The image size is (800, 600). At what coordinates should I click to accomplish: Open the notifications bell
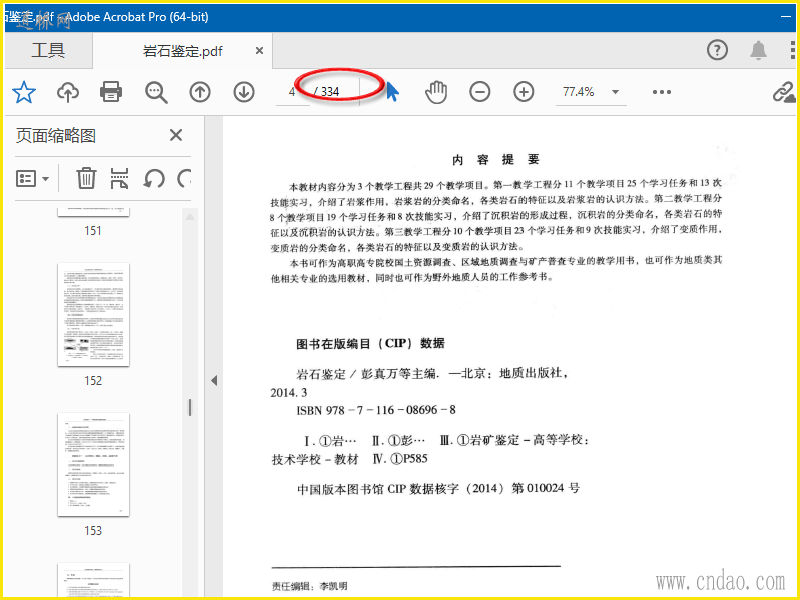point(758,50)
